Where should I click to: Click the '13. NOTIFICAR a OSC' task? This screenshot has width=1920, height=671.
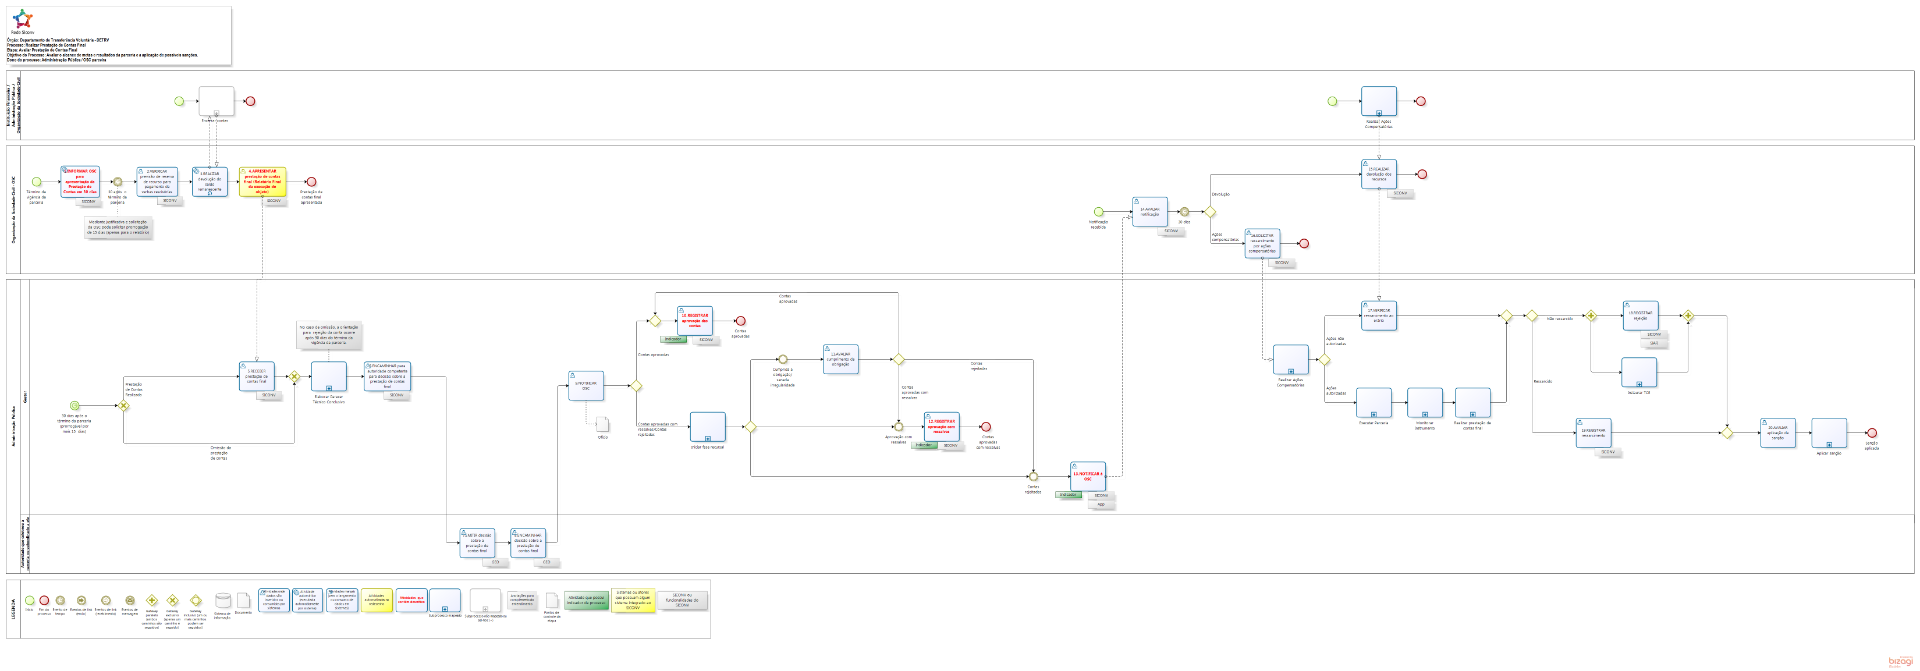[1087, 476]
